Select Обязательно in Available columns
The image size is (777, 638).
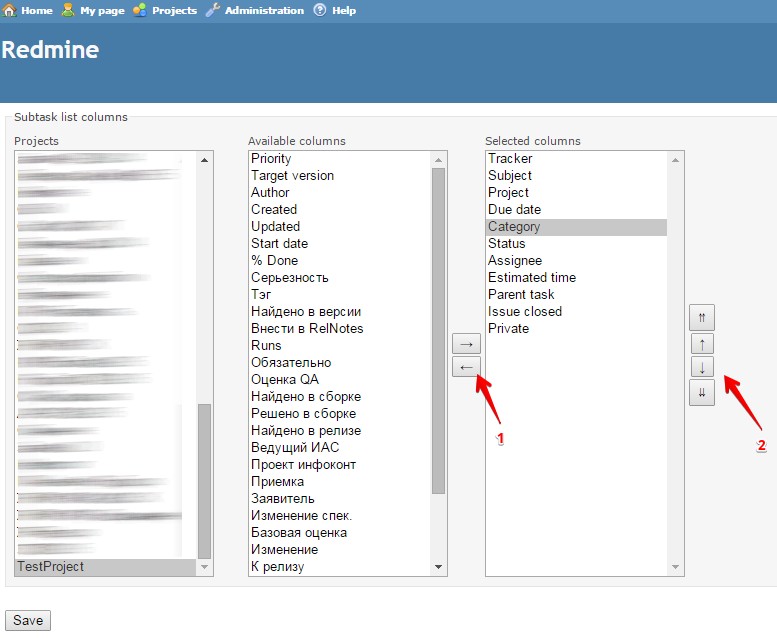340,362
